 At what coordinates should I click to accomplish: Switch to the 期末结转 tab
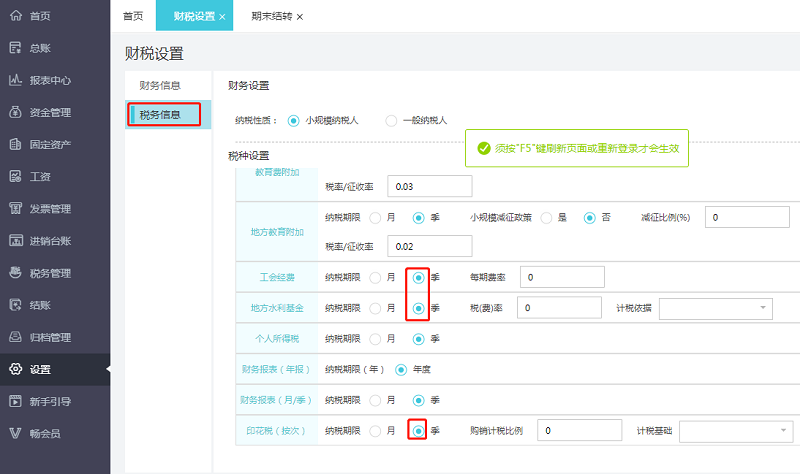tap(271, 16)
